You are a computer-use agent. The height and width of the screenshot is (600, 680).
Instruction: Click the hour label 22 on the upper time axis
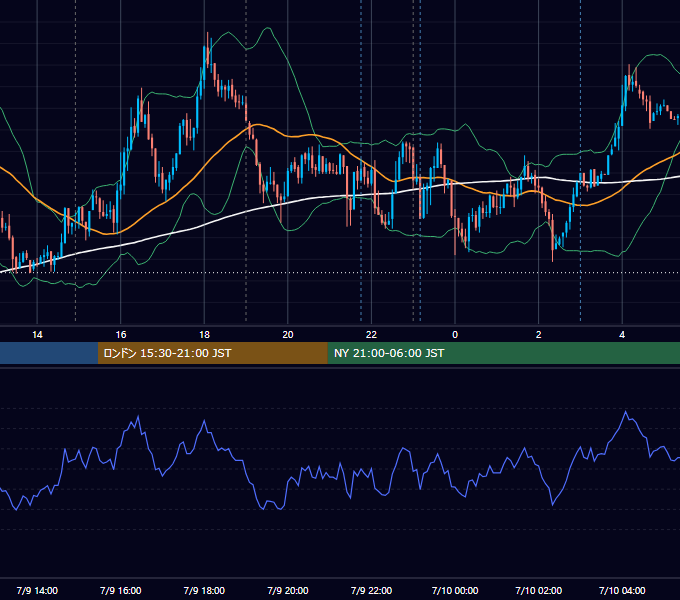pyautogui.click(x=371, y=335)
